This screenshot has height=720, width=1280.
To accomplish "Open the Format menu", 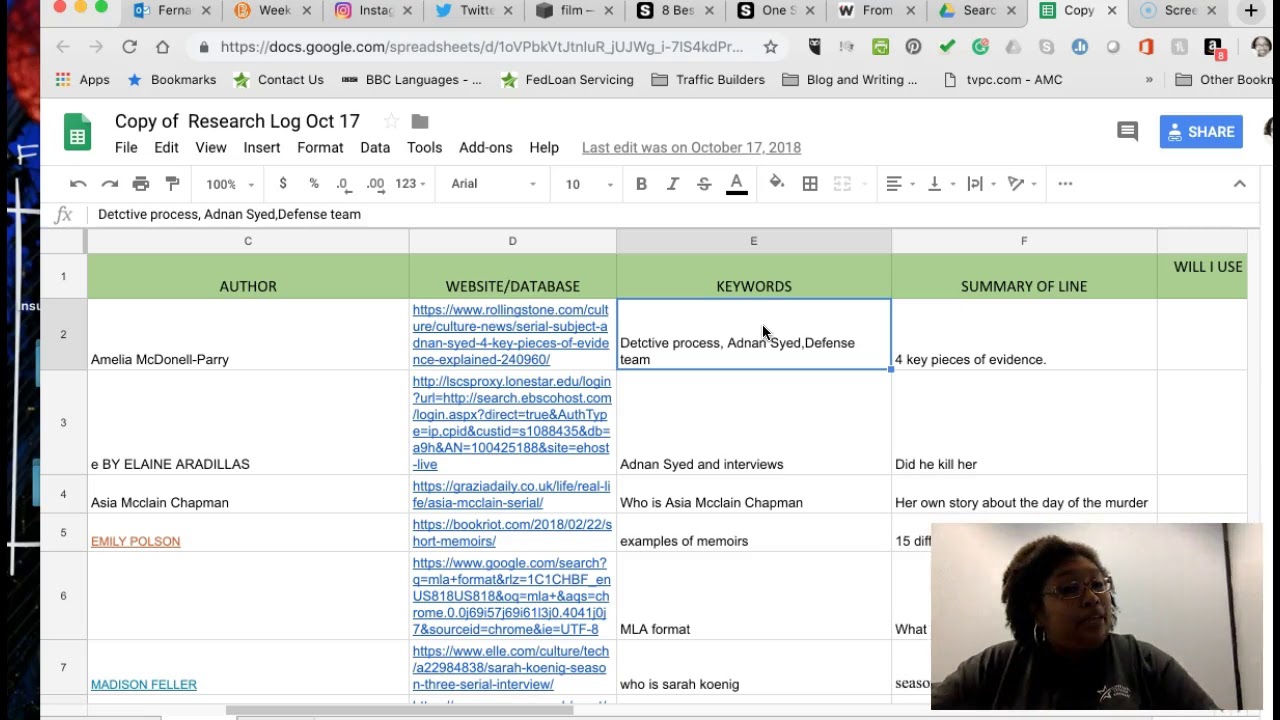I will point(320,147).
